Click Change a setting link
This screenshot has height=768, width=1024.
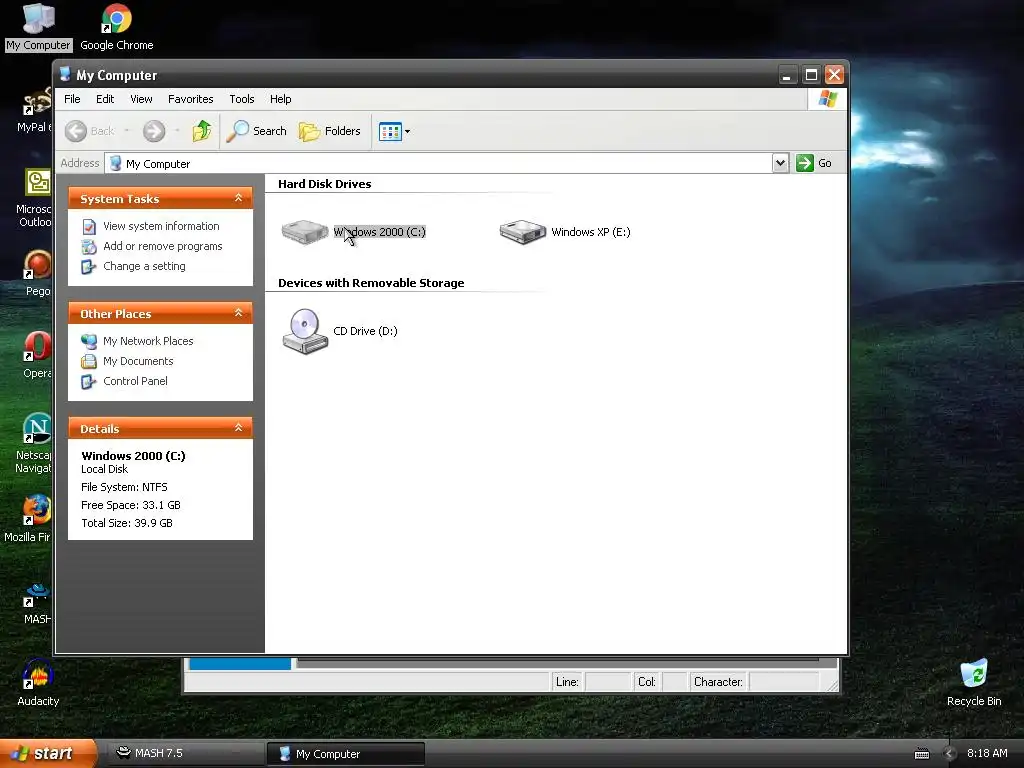(x=144, y=266)
